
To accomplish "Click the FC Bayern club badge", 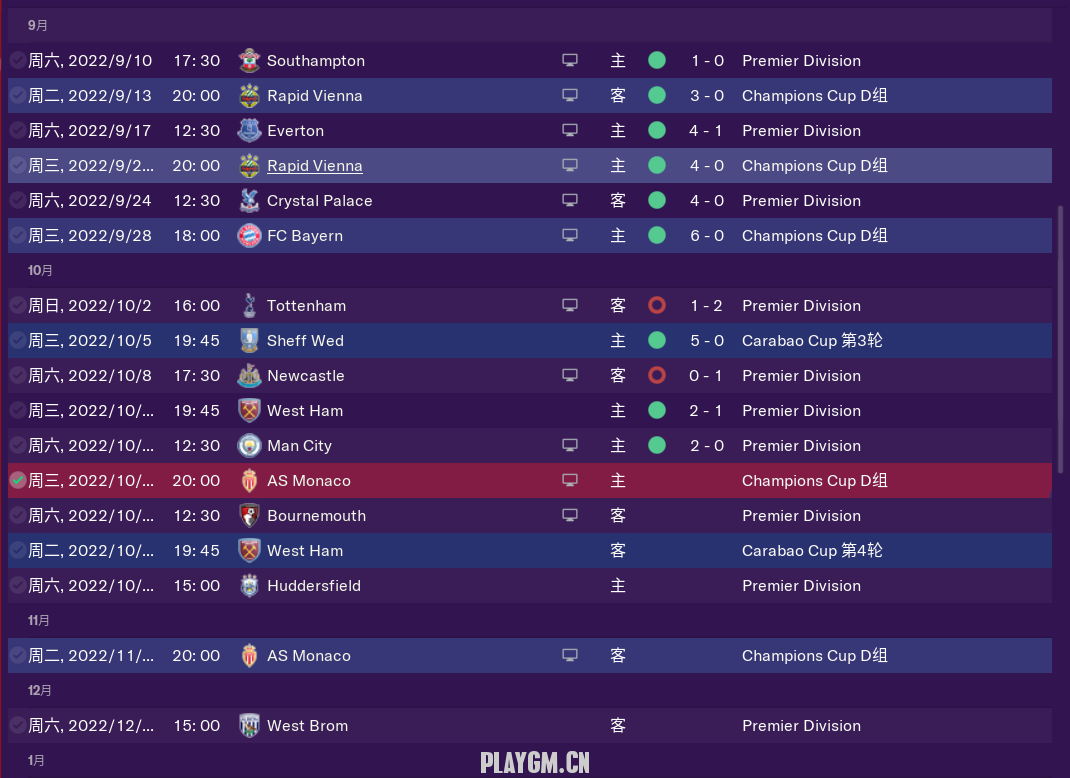I will [249, 236].
